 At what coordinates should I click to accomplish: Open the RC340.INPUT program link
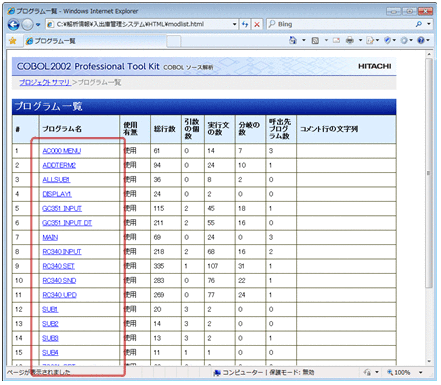[62, 252]
